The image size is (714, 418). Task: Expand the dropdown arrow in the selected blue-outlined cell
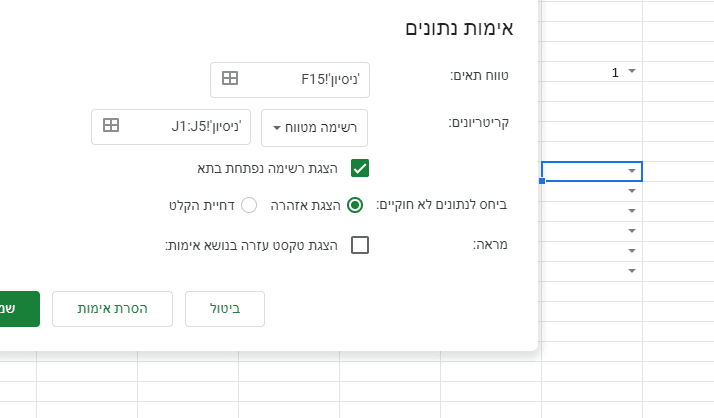[632, 171]
